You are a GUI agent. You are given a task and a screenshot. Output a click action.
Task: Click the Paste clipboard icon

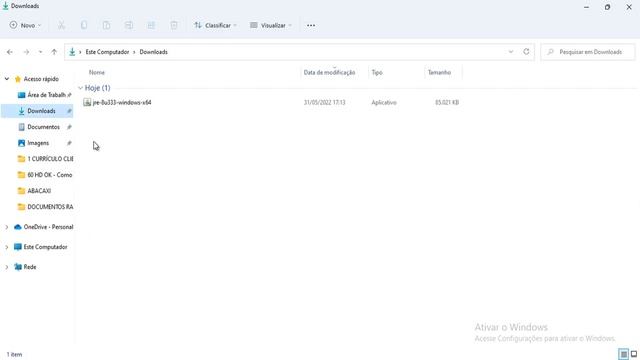click(106, 25)
